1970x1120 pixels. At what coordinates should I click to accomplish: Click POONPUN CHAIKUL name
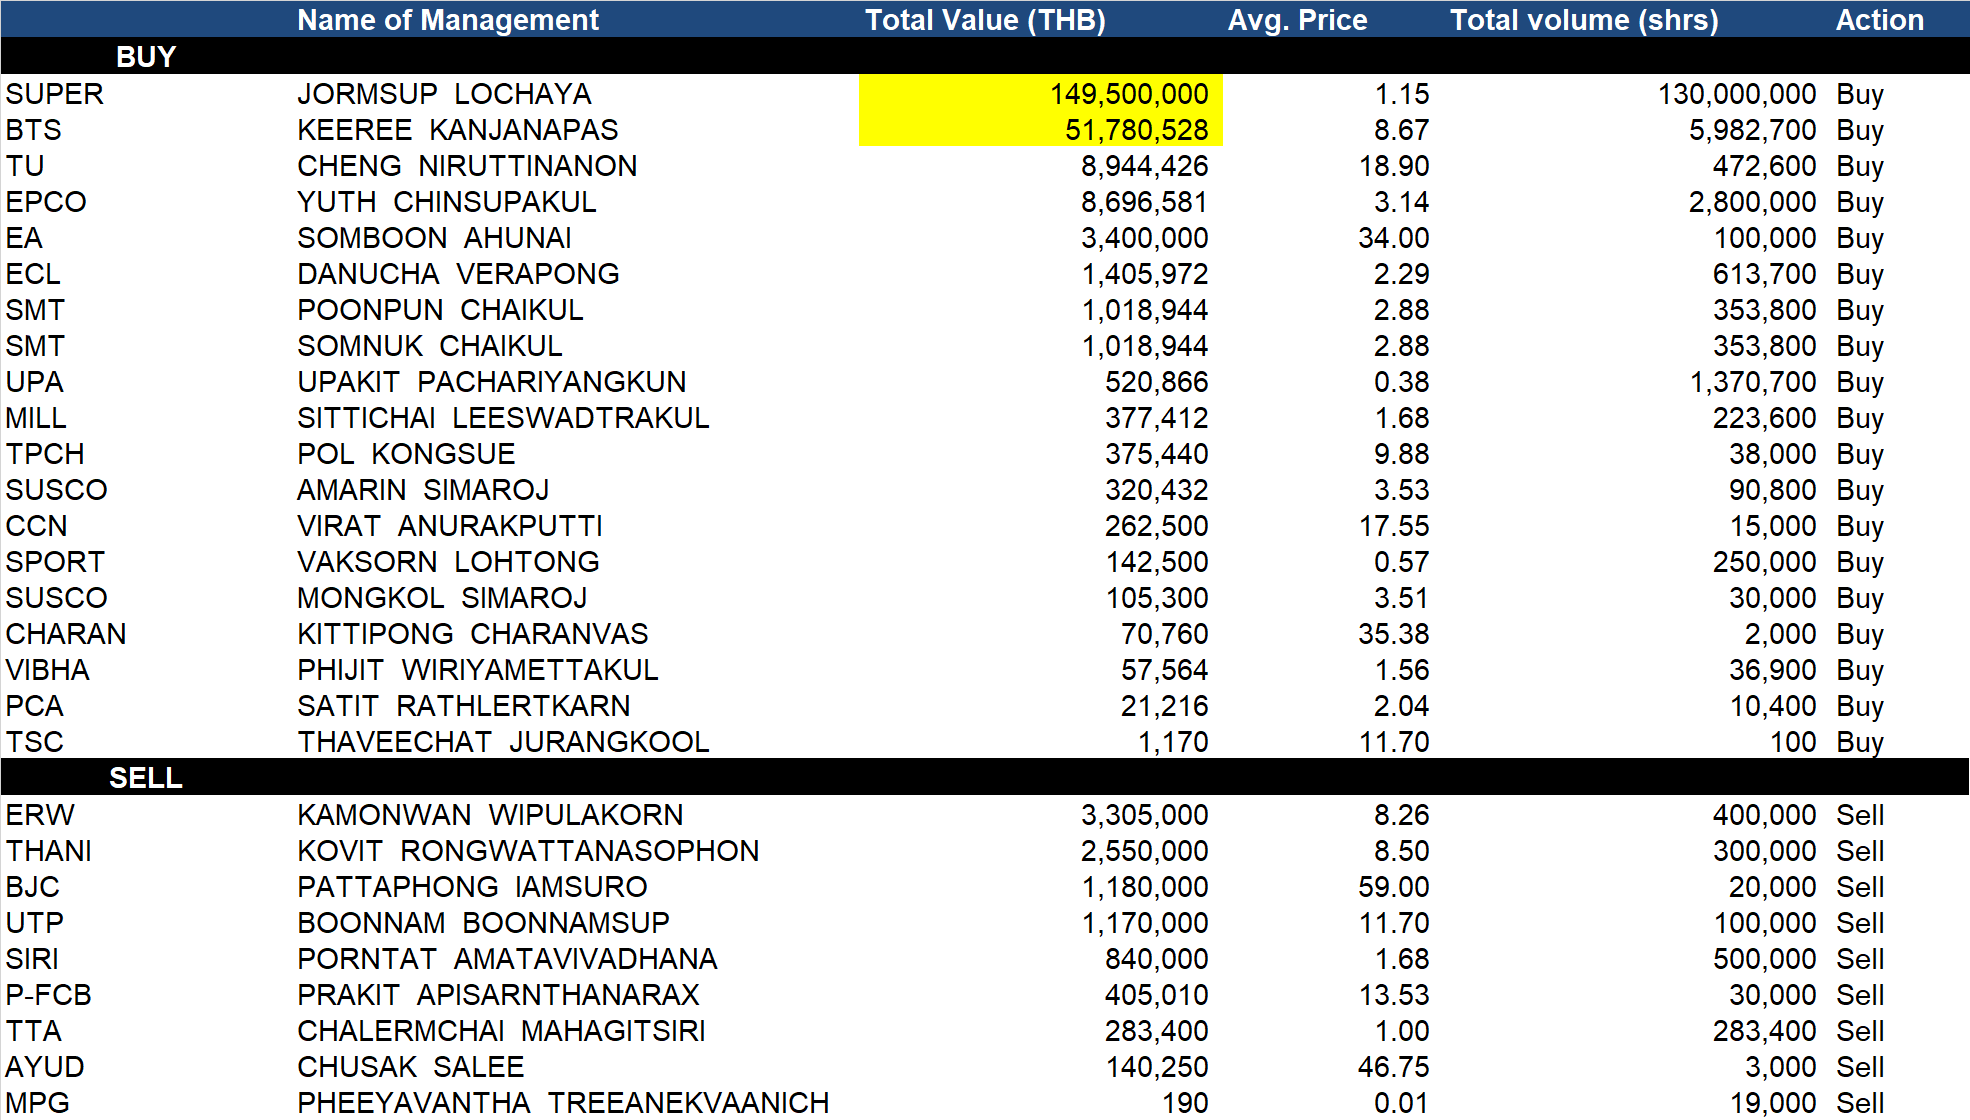pos(440,310)
